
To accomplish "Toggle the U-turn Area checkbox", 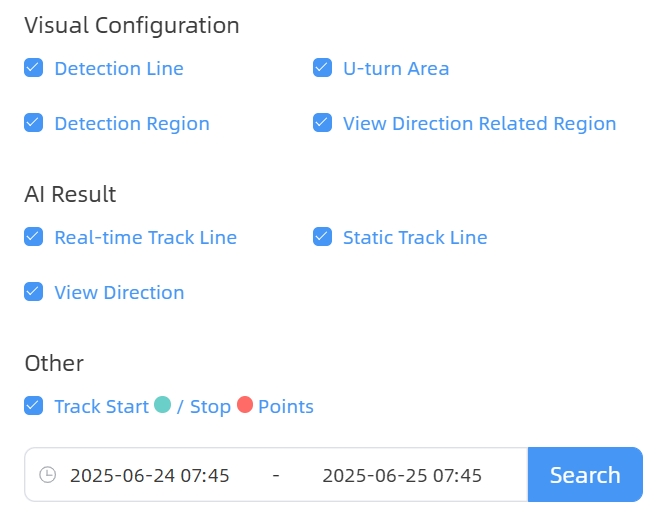I will click(x=322, y=68).
